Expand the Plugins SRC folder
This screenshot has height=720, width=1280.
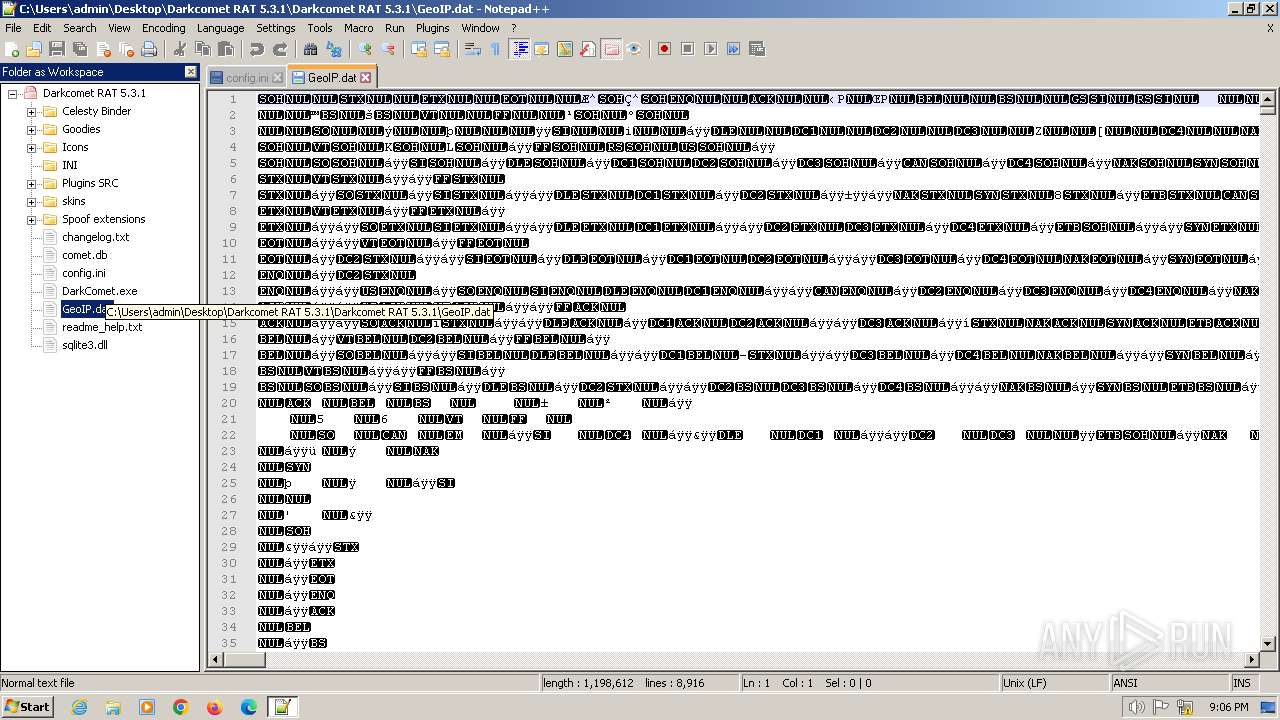tap(31, 183)
